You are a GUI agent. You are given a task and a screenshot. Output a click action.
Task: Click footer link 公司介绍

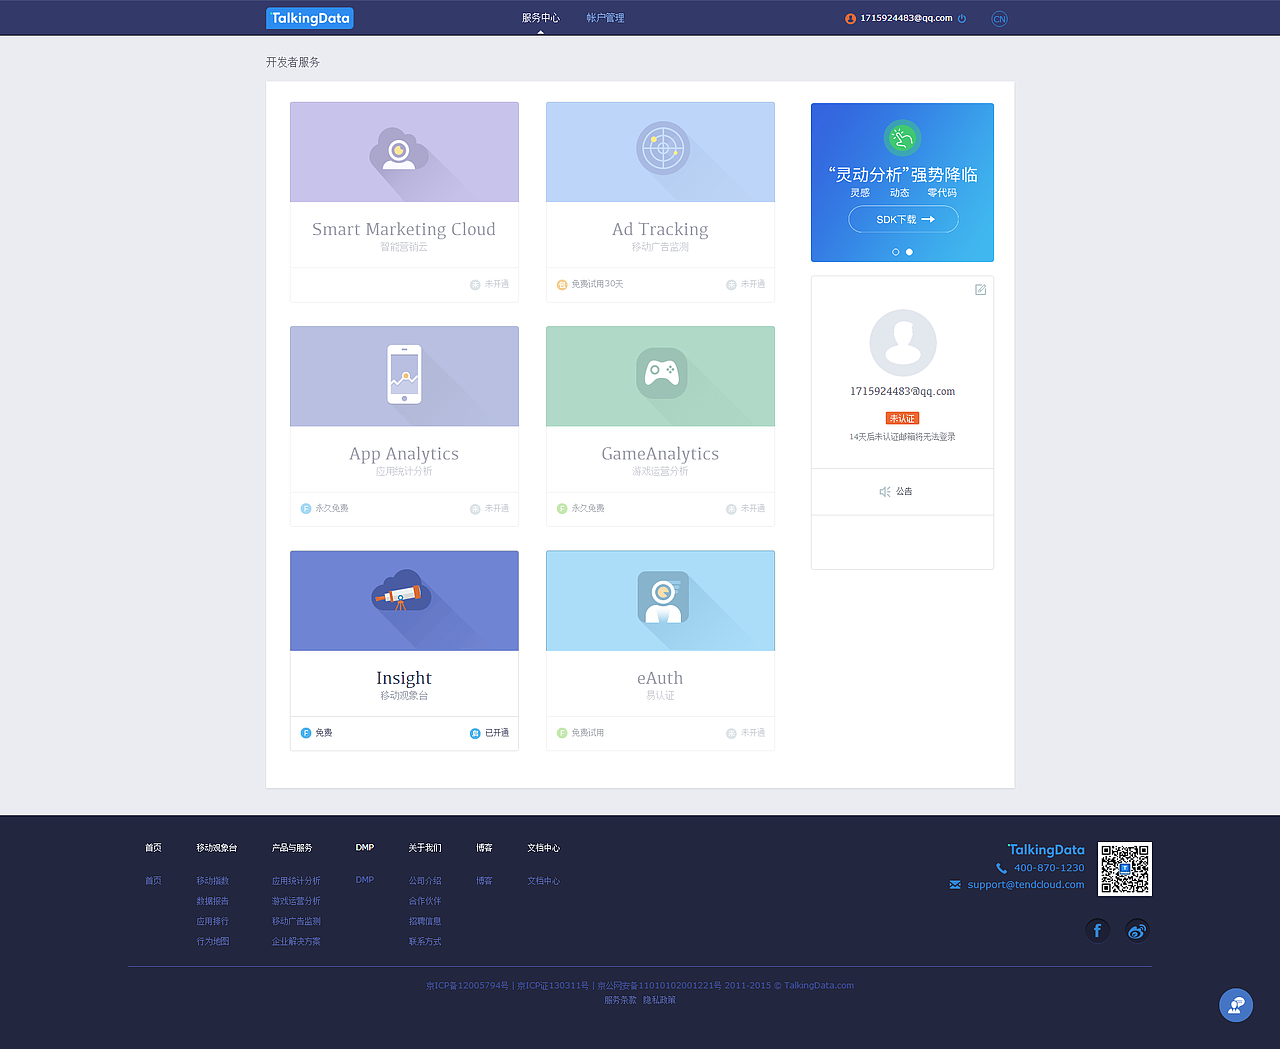[425, 881]
